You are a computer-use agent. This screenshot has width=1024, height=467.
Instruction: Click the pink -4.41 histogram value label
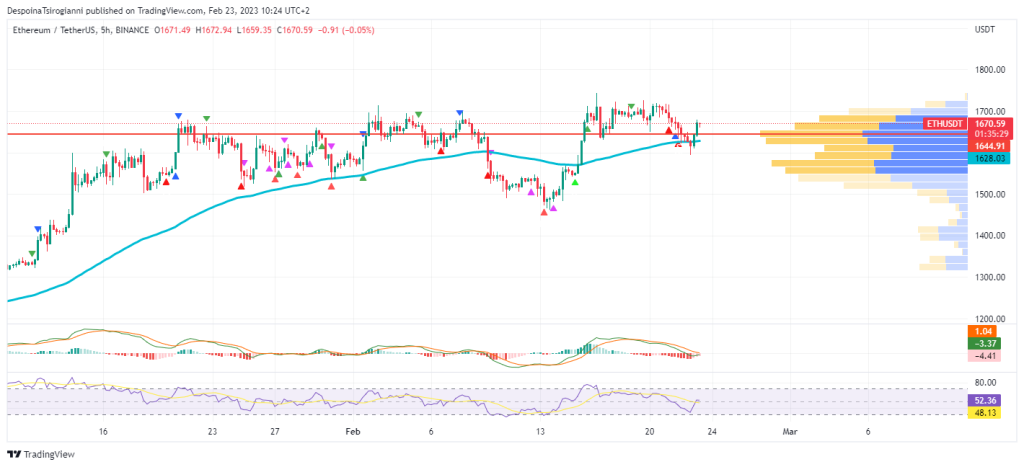click(991, 355)
